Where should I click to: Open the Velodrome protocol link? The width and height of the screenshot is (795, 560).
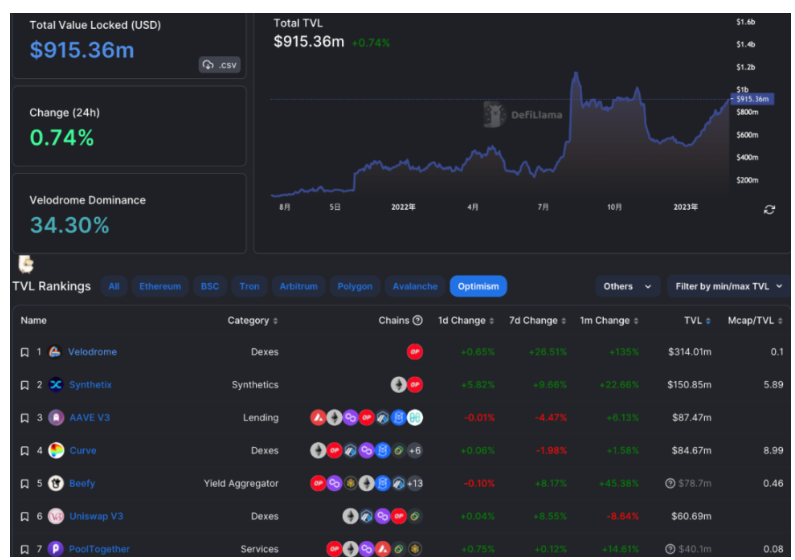(x=92, y=352)
